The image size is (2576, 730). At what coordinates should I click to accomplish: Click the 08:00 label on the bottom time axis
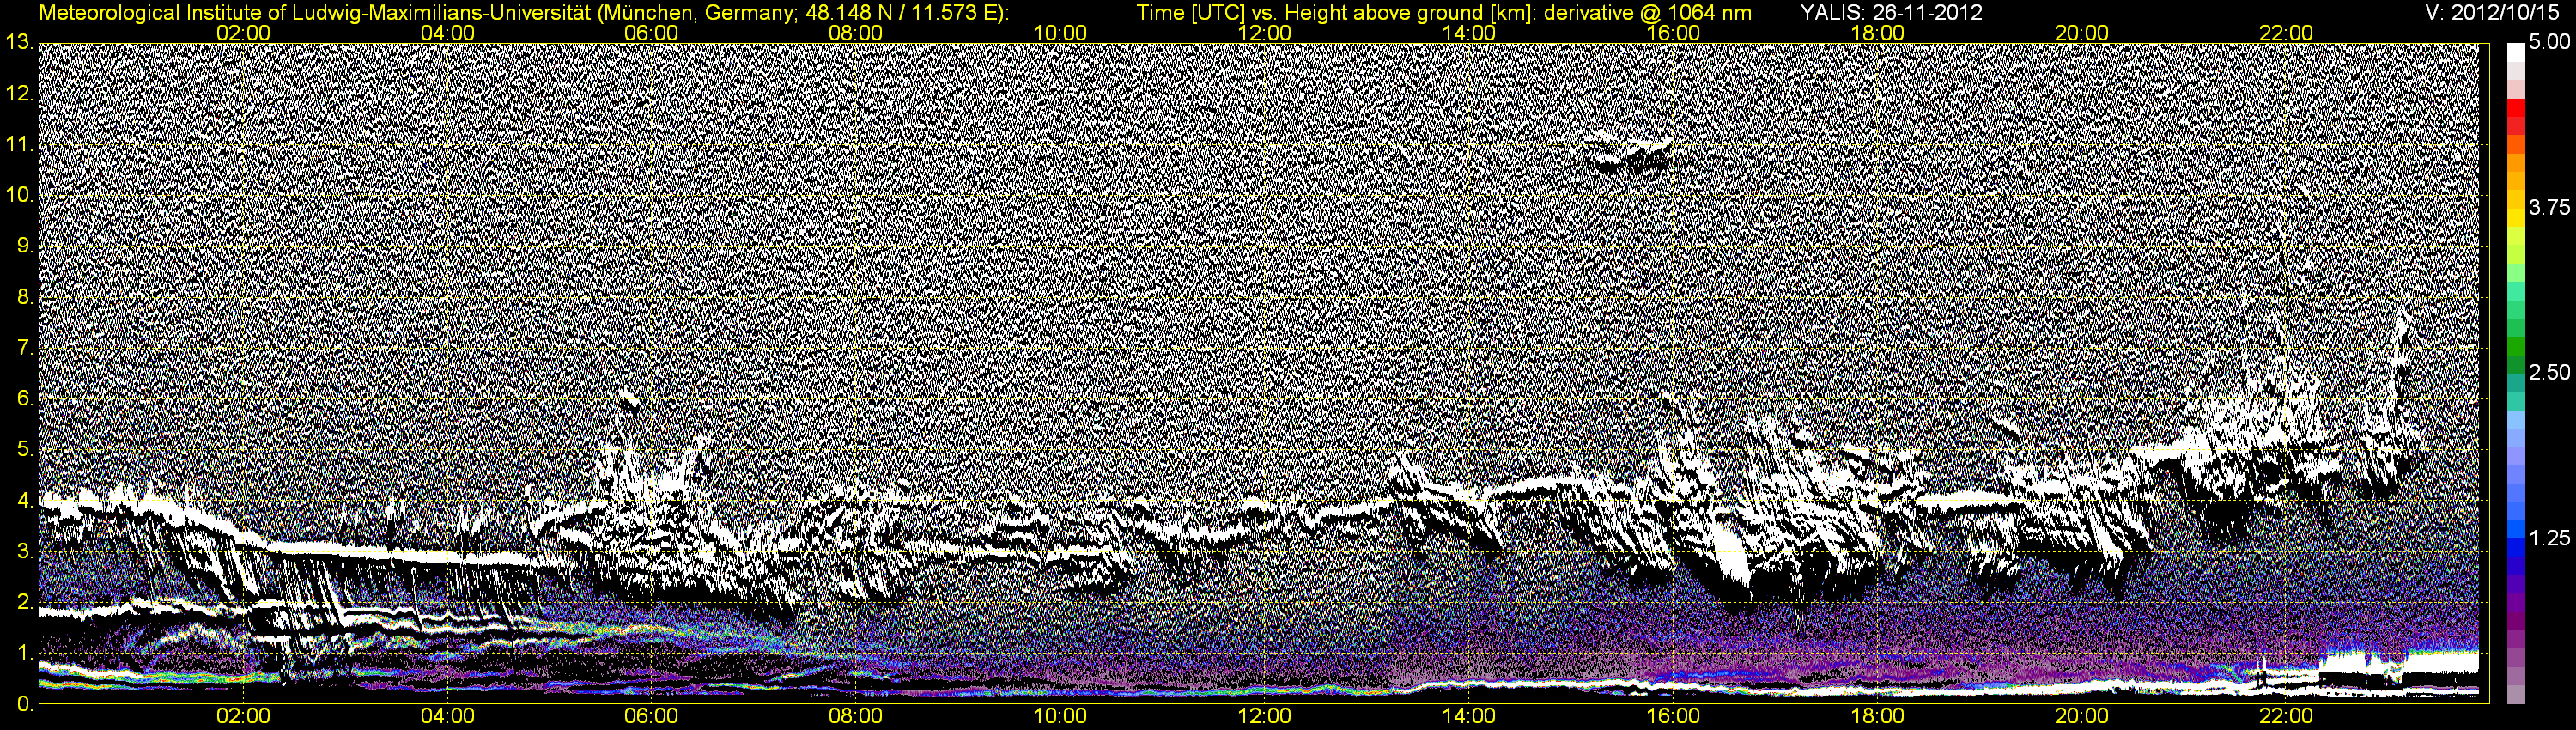pos(856,717)
